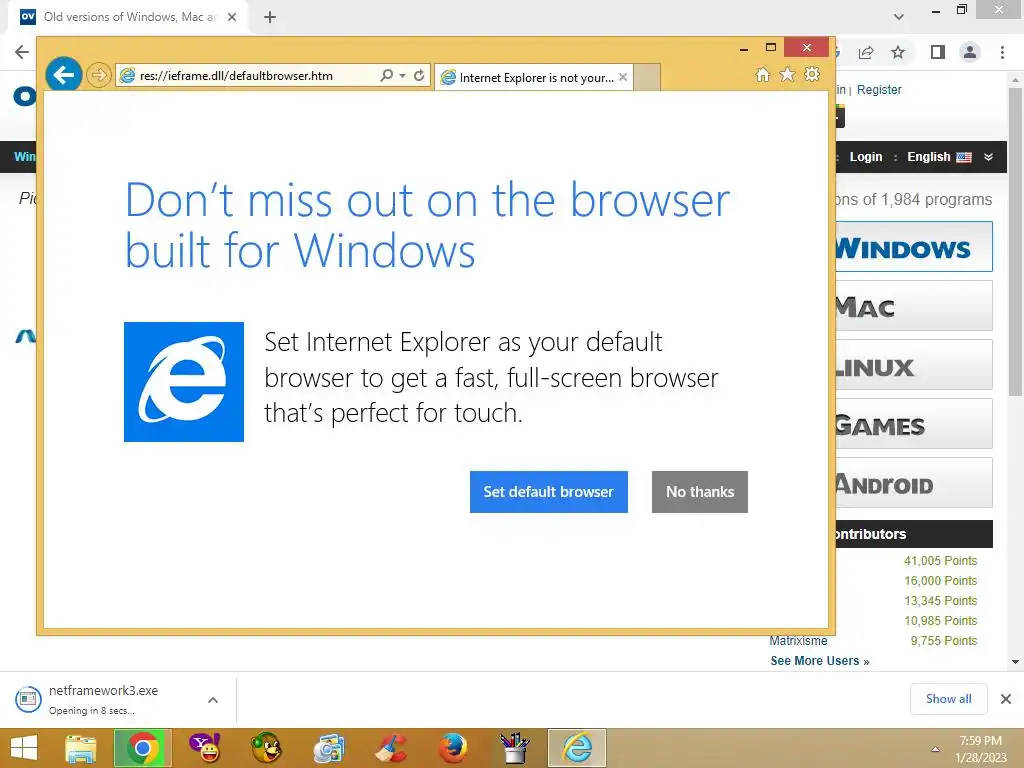Select the Mac category button
Image resolution: width=1024 pixels, height=768 pixels.
[914, 306]
